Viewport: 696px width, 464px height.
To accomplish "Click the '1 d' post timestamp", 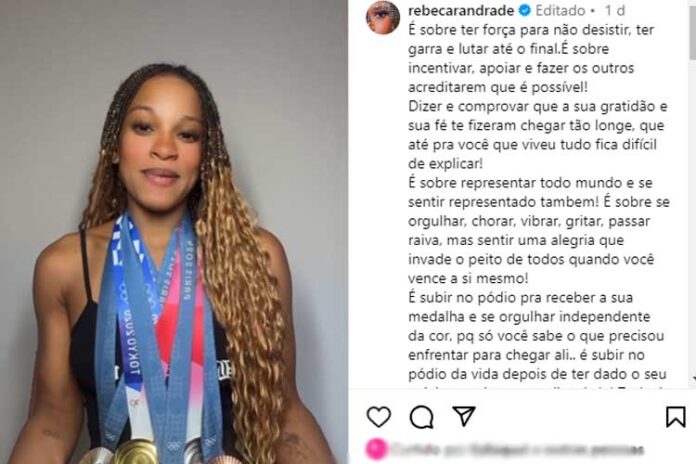I will [614, 10].
